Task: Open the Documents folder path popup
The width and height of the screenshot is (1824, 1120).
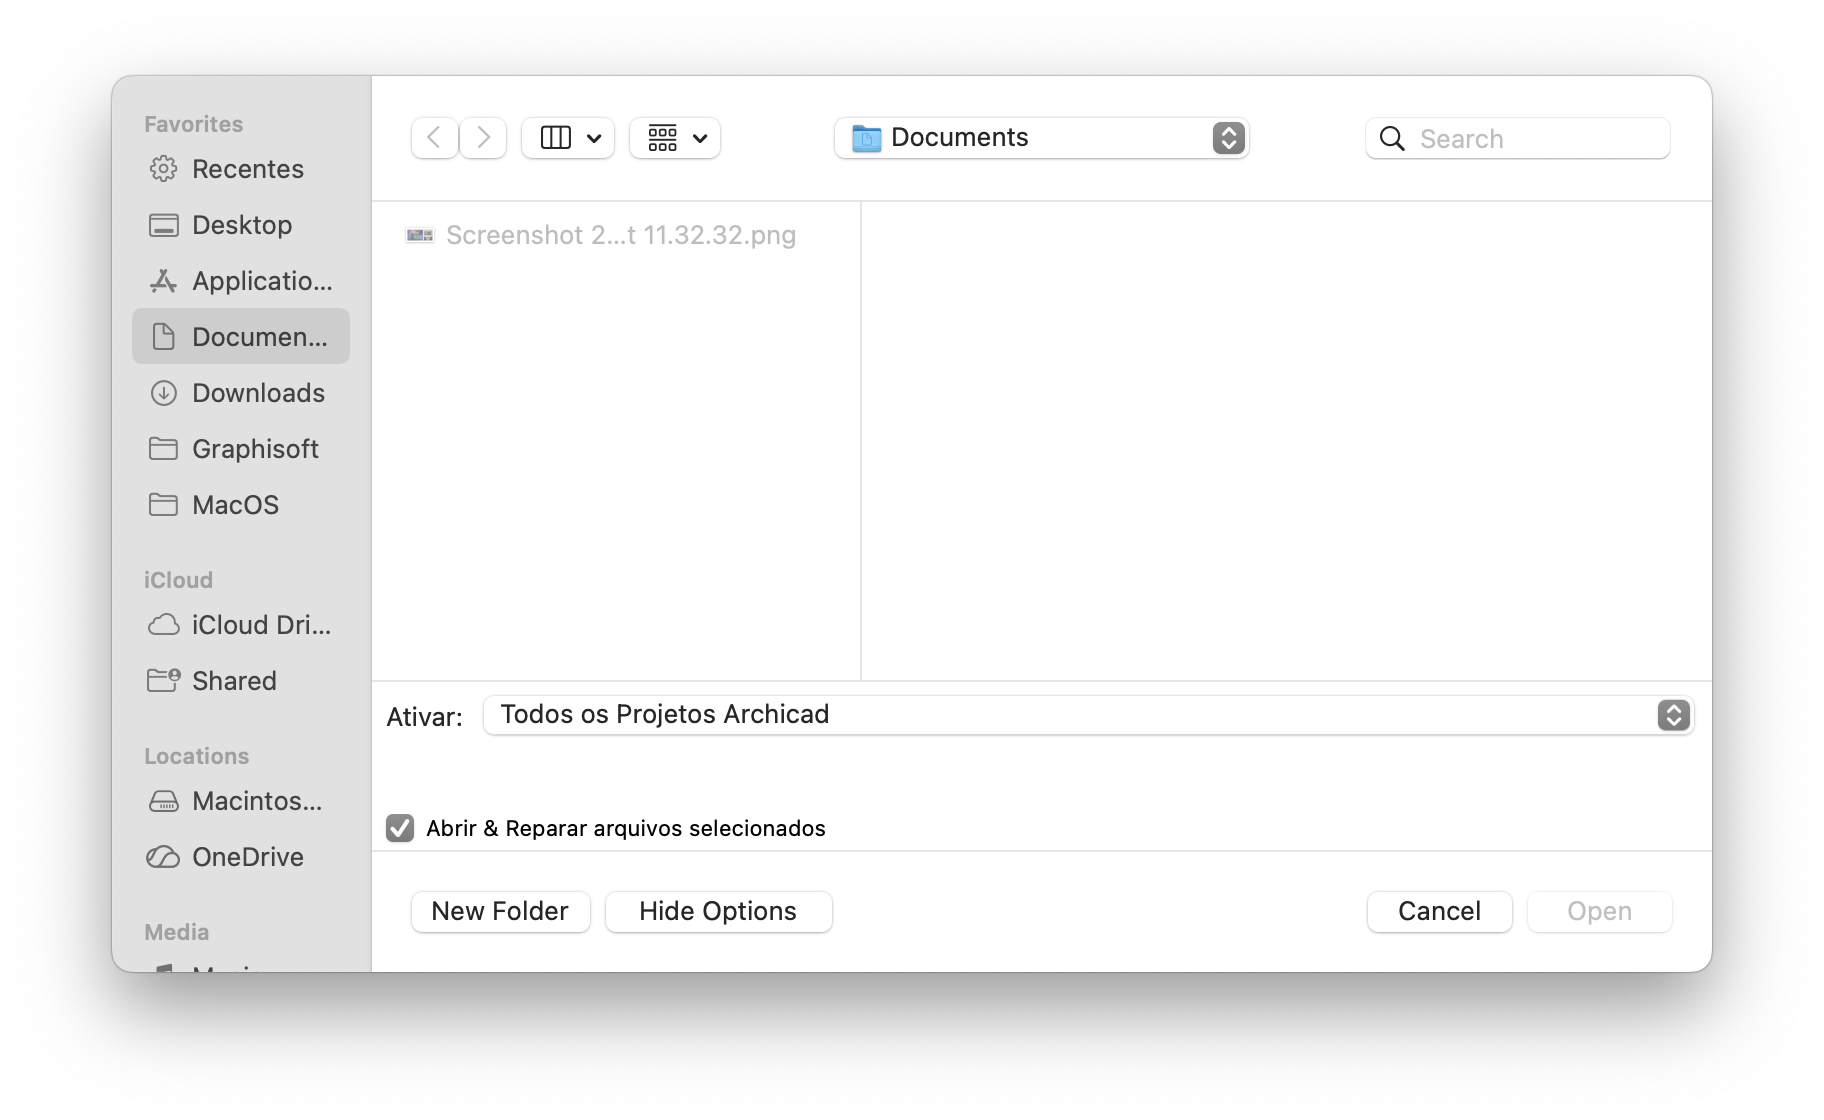Action: click(1042, 138)
